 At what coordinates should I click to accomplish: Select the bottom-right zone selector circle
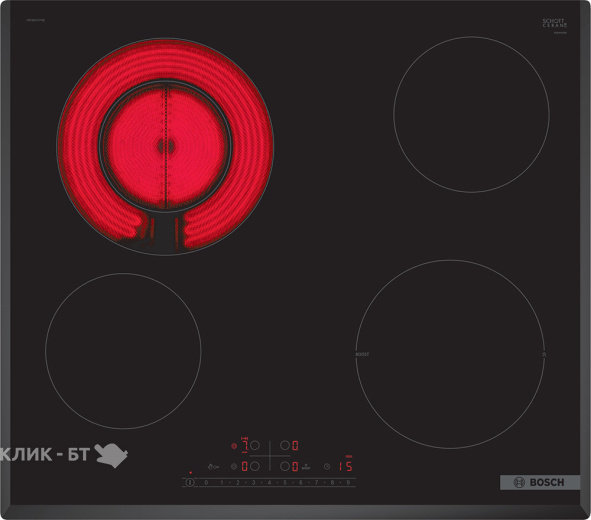click(x=285, y=466)
